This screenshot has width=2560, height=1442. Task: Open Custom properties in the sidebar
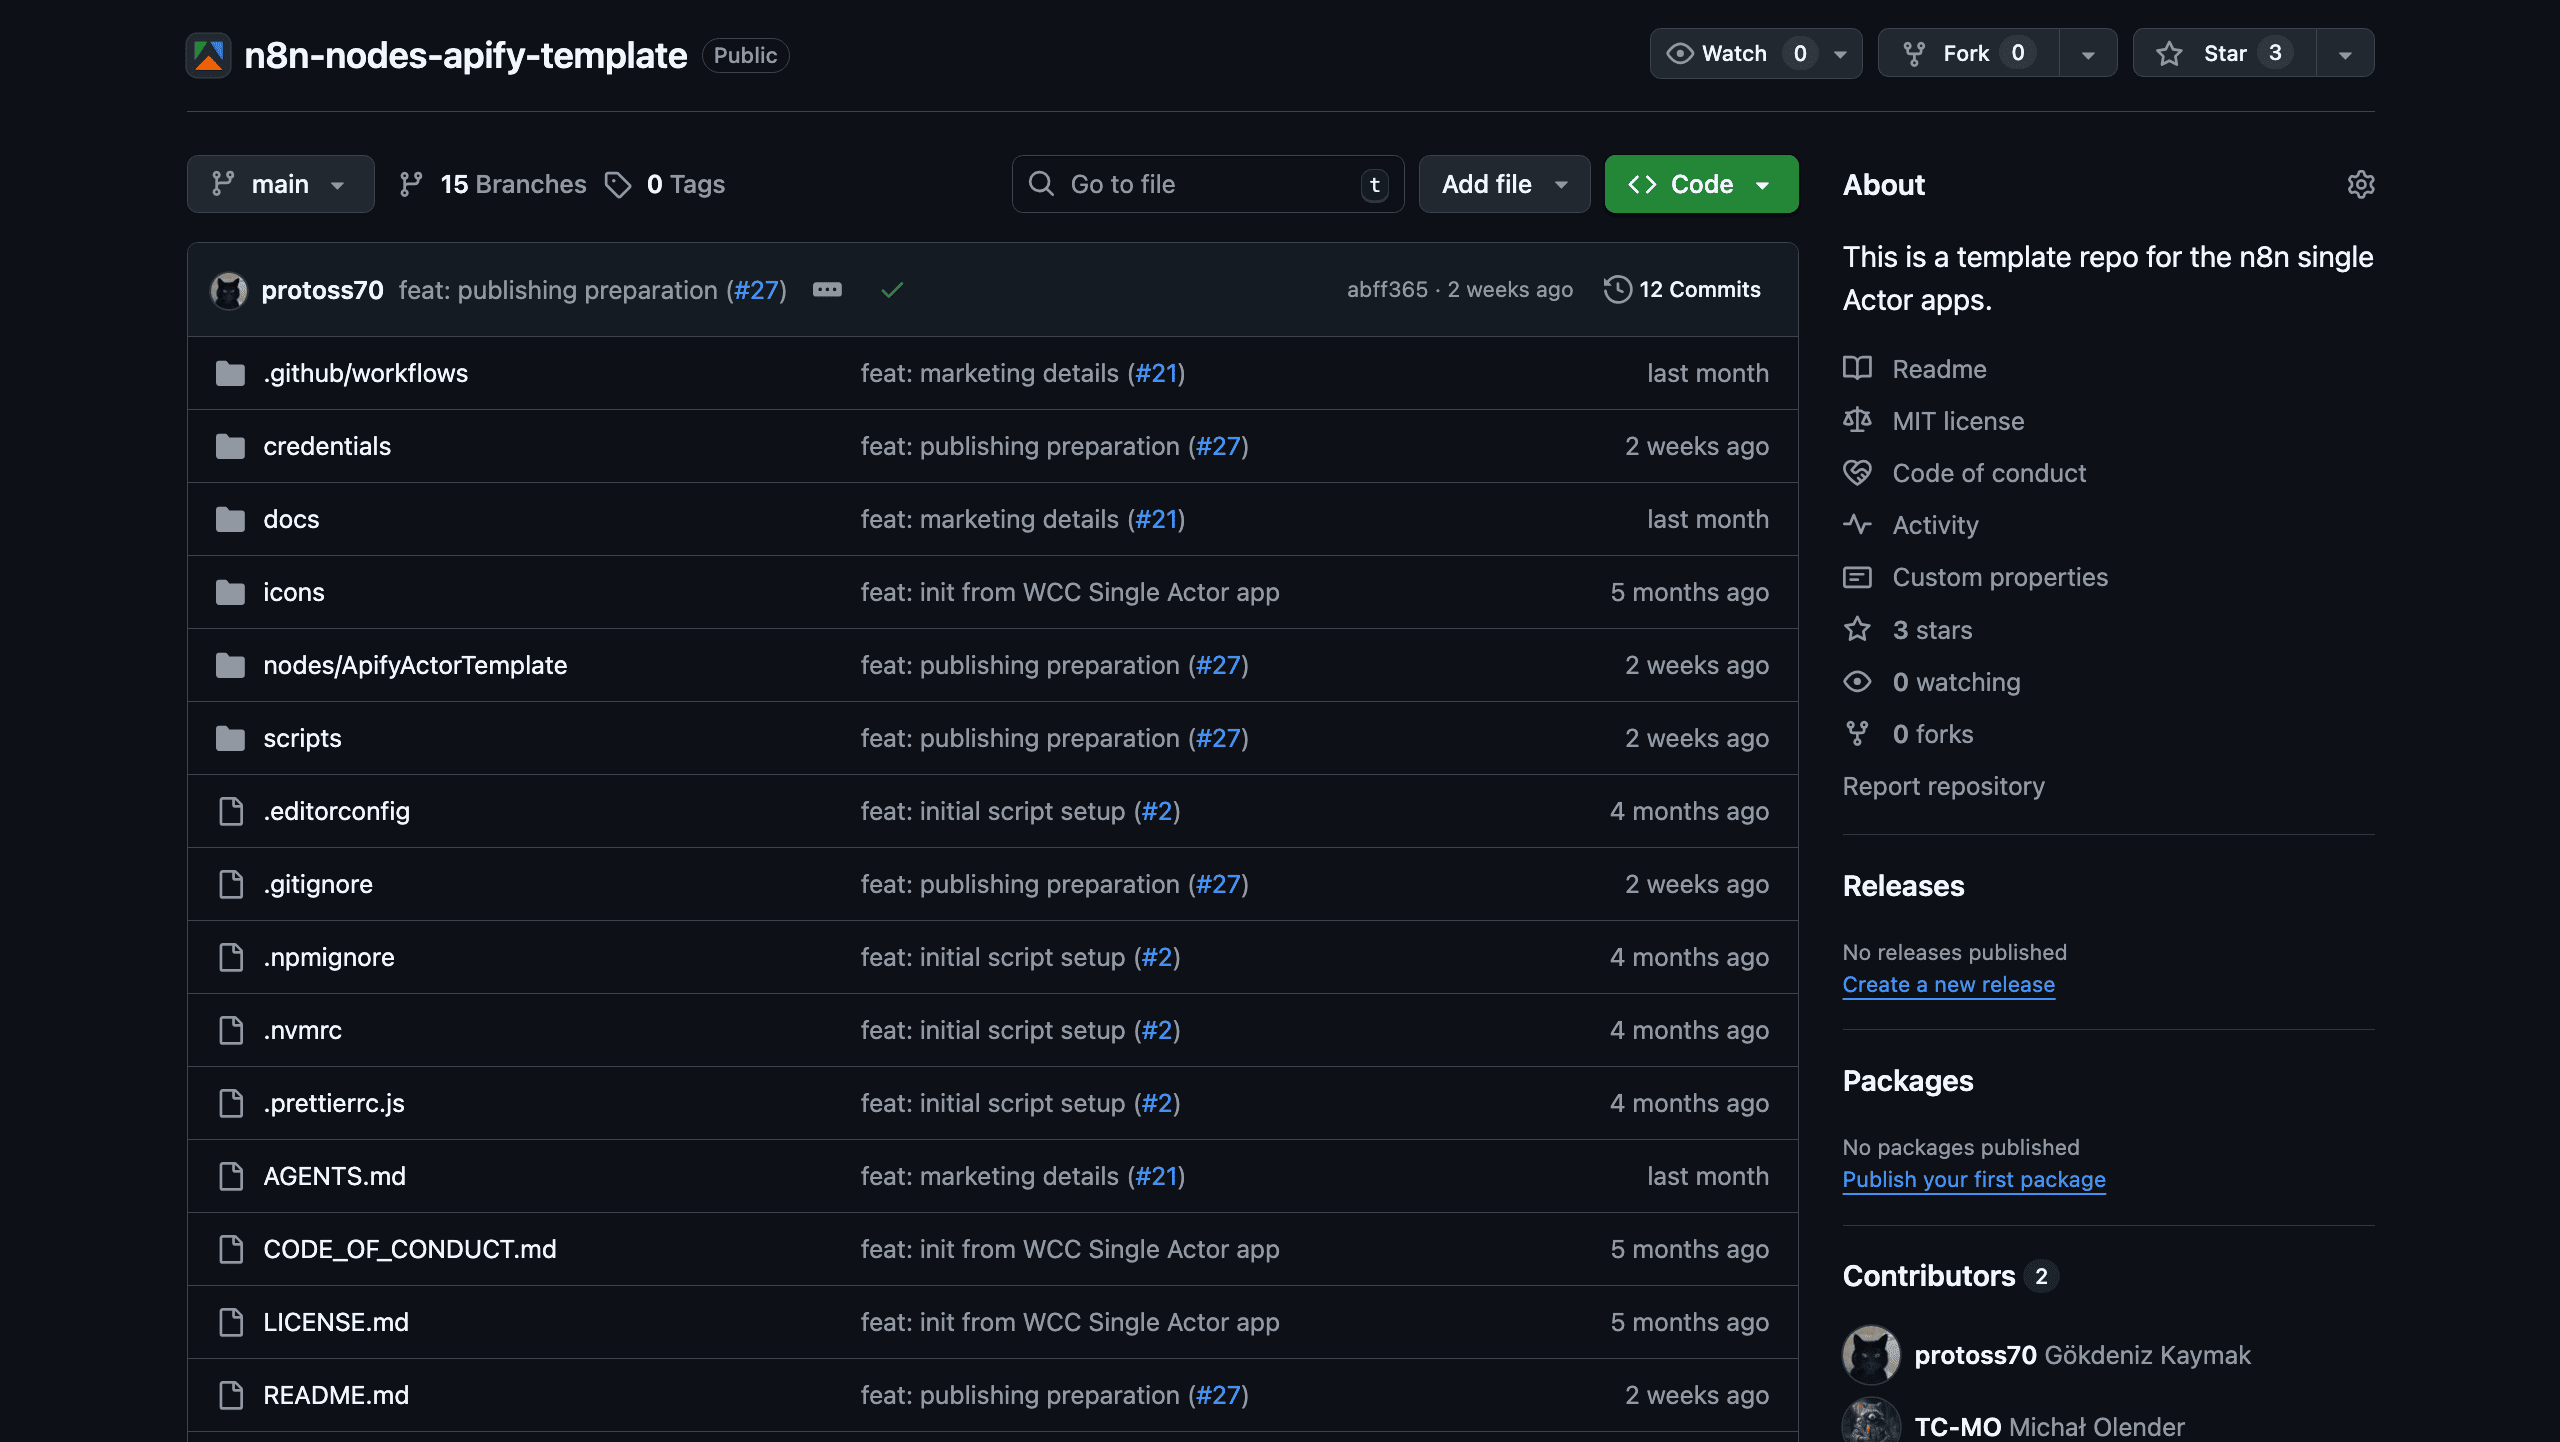2000,577
